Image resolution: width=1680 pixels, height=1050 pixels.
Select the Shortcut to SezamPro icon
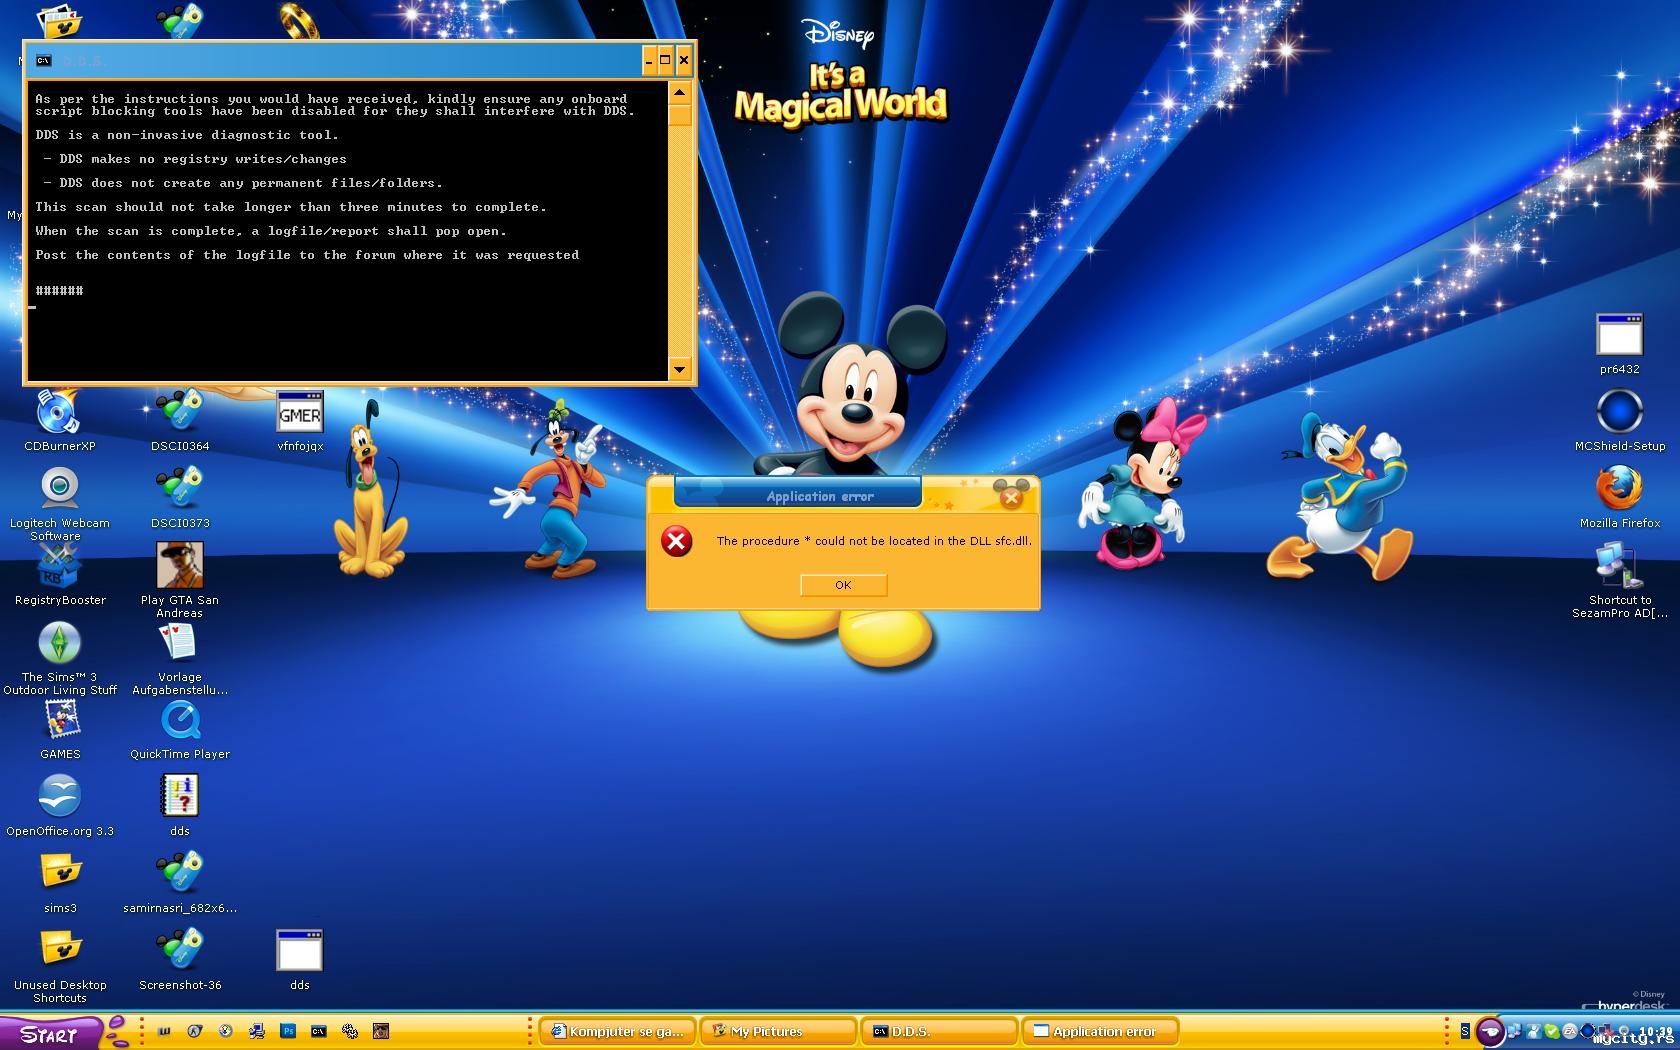(x=1619, y=582)
